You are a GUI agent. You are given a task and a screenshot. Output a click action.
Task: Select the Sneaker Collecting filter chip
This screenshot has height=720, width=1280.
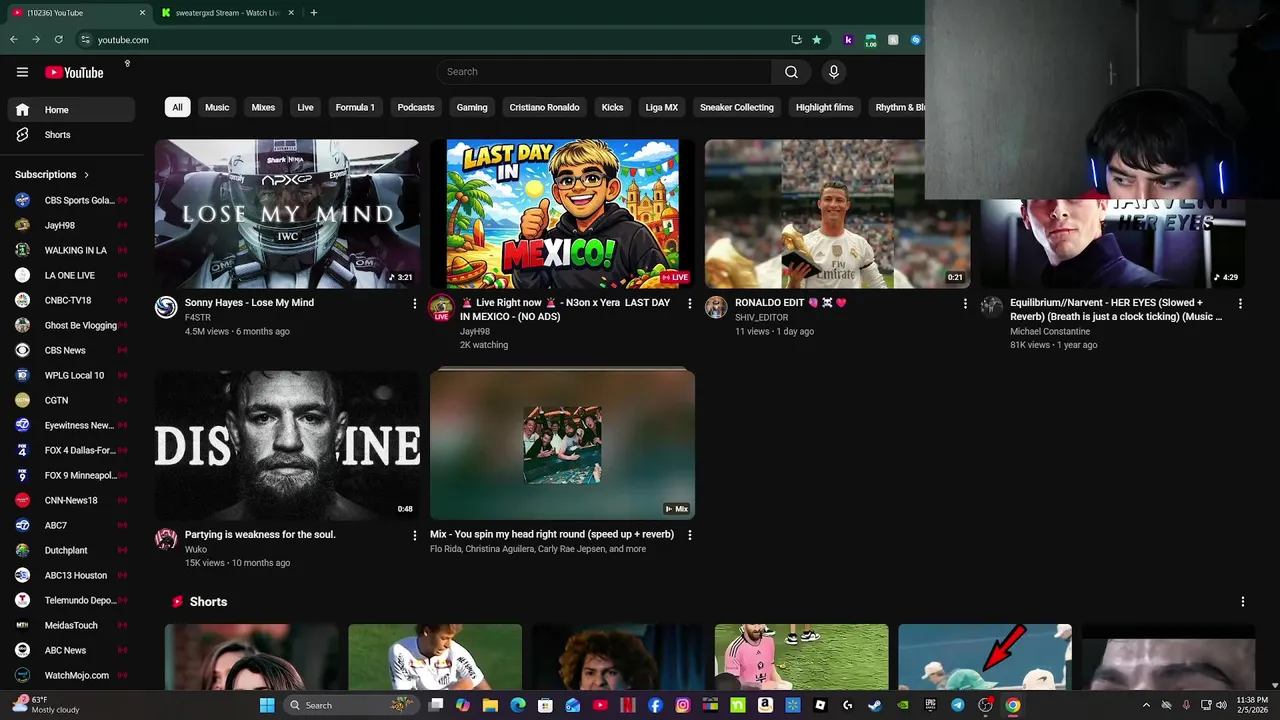point(737,107)
